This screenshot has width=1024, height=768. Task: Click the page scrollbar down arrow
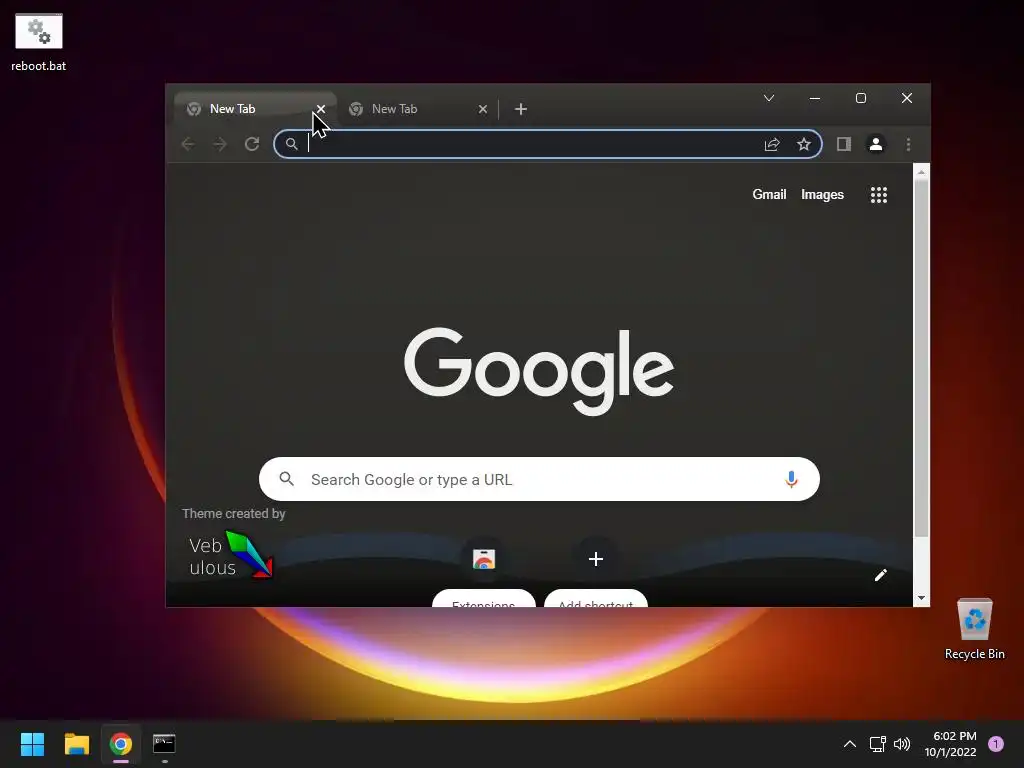921,598
